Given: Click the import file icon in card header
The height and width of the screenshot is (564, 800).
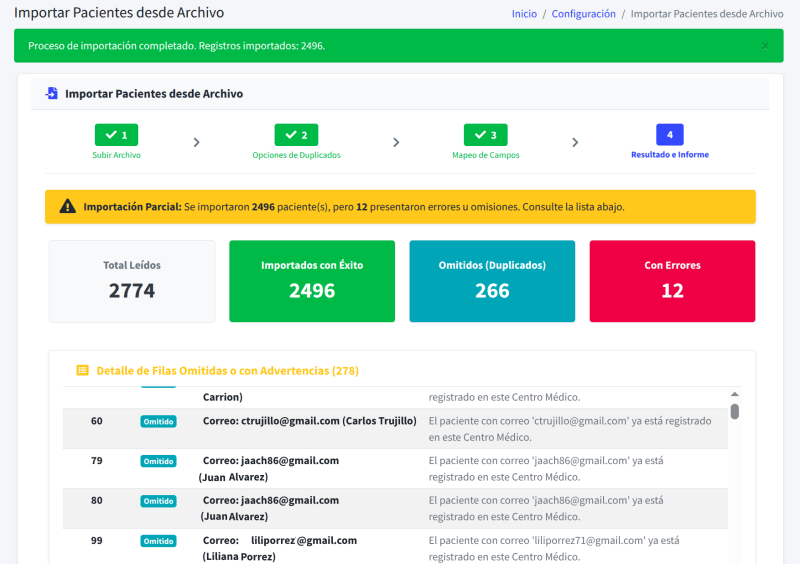Looking at the screenshot, I should [52, 93].
